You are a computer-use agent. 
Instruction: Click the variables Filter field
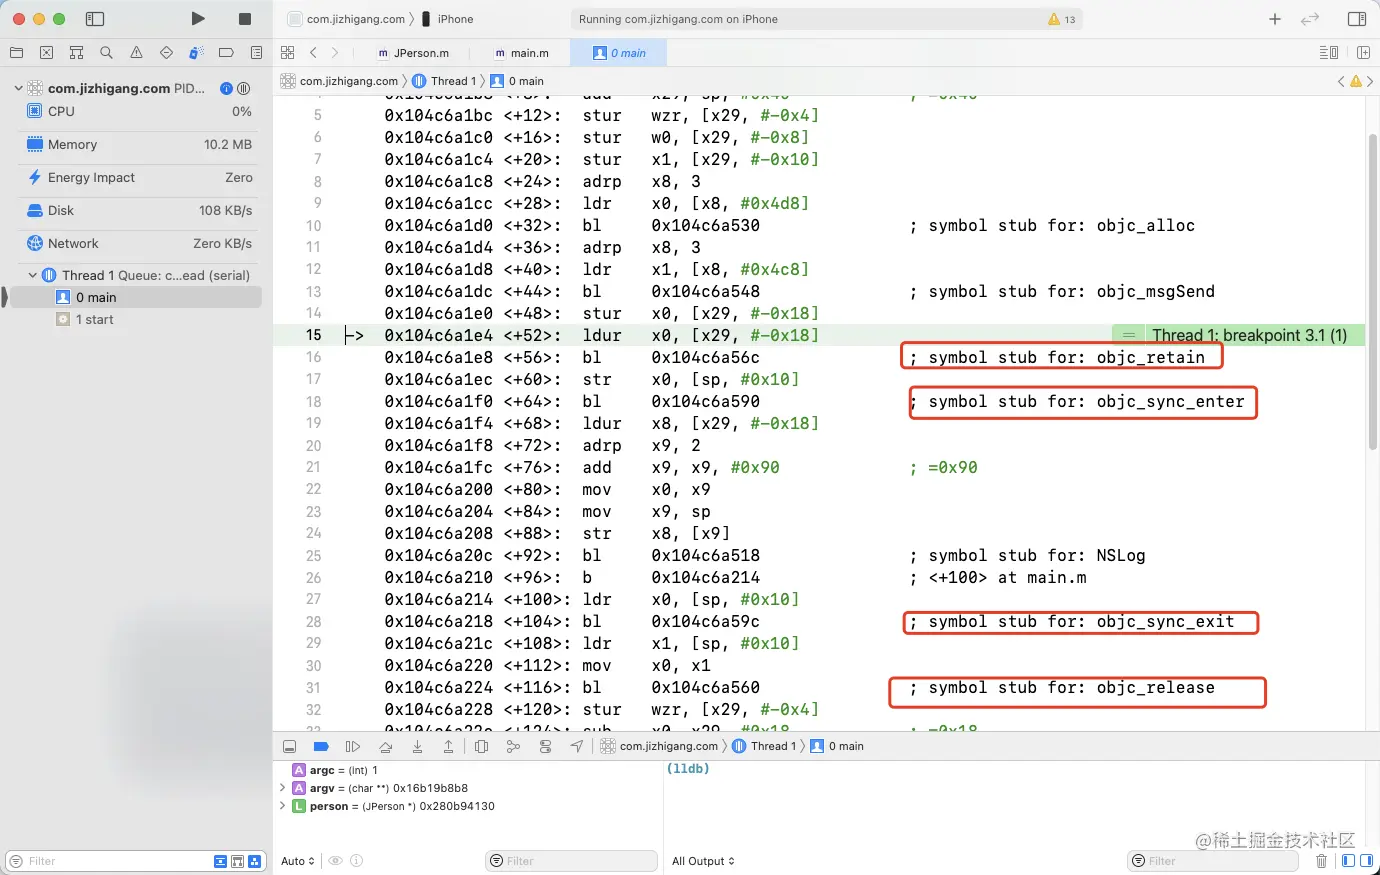coord(572,861)
